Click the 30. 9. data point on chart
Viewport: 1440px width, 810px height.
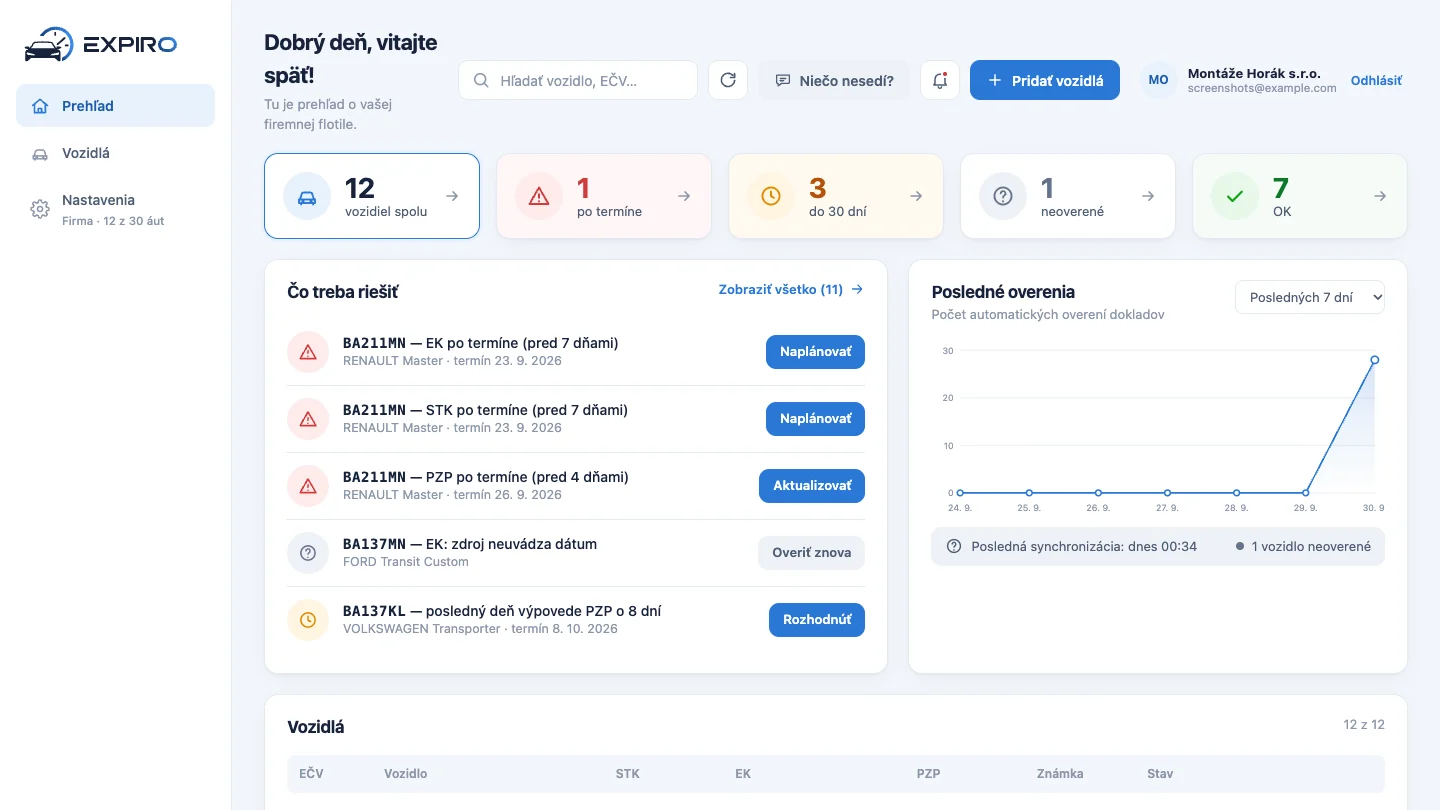tap(1375, 360)
